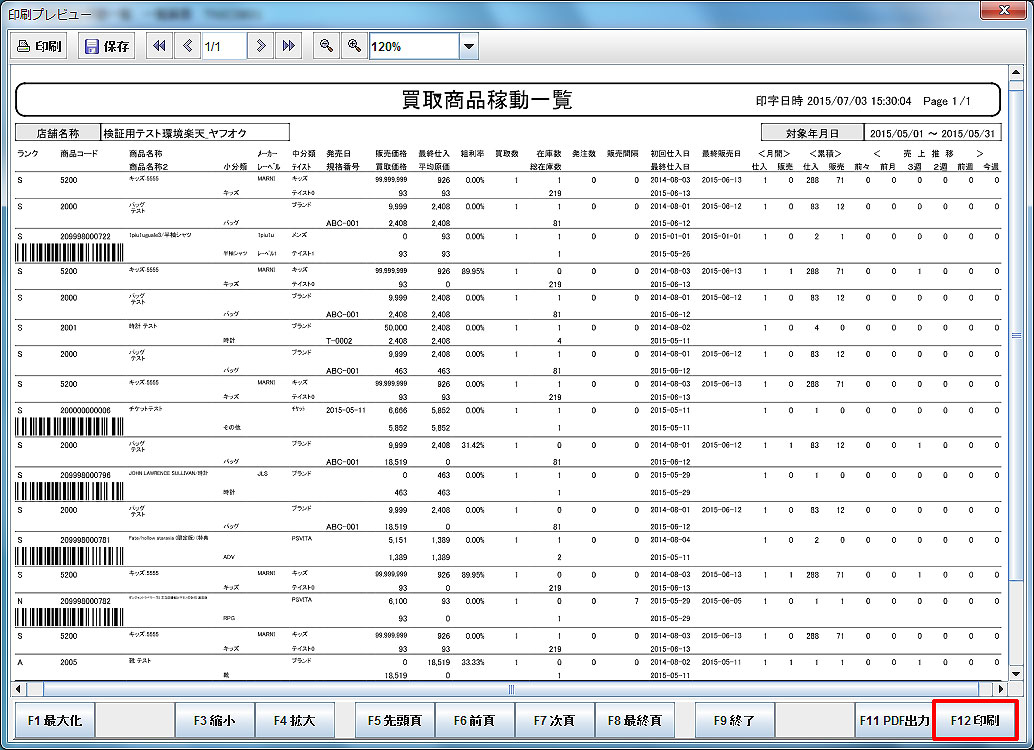Jump to last page using double-right arrow icon

pos(289,46)
